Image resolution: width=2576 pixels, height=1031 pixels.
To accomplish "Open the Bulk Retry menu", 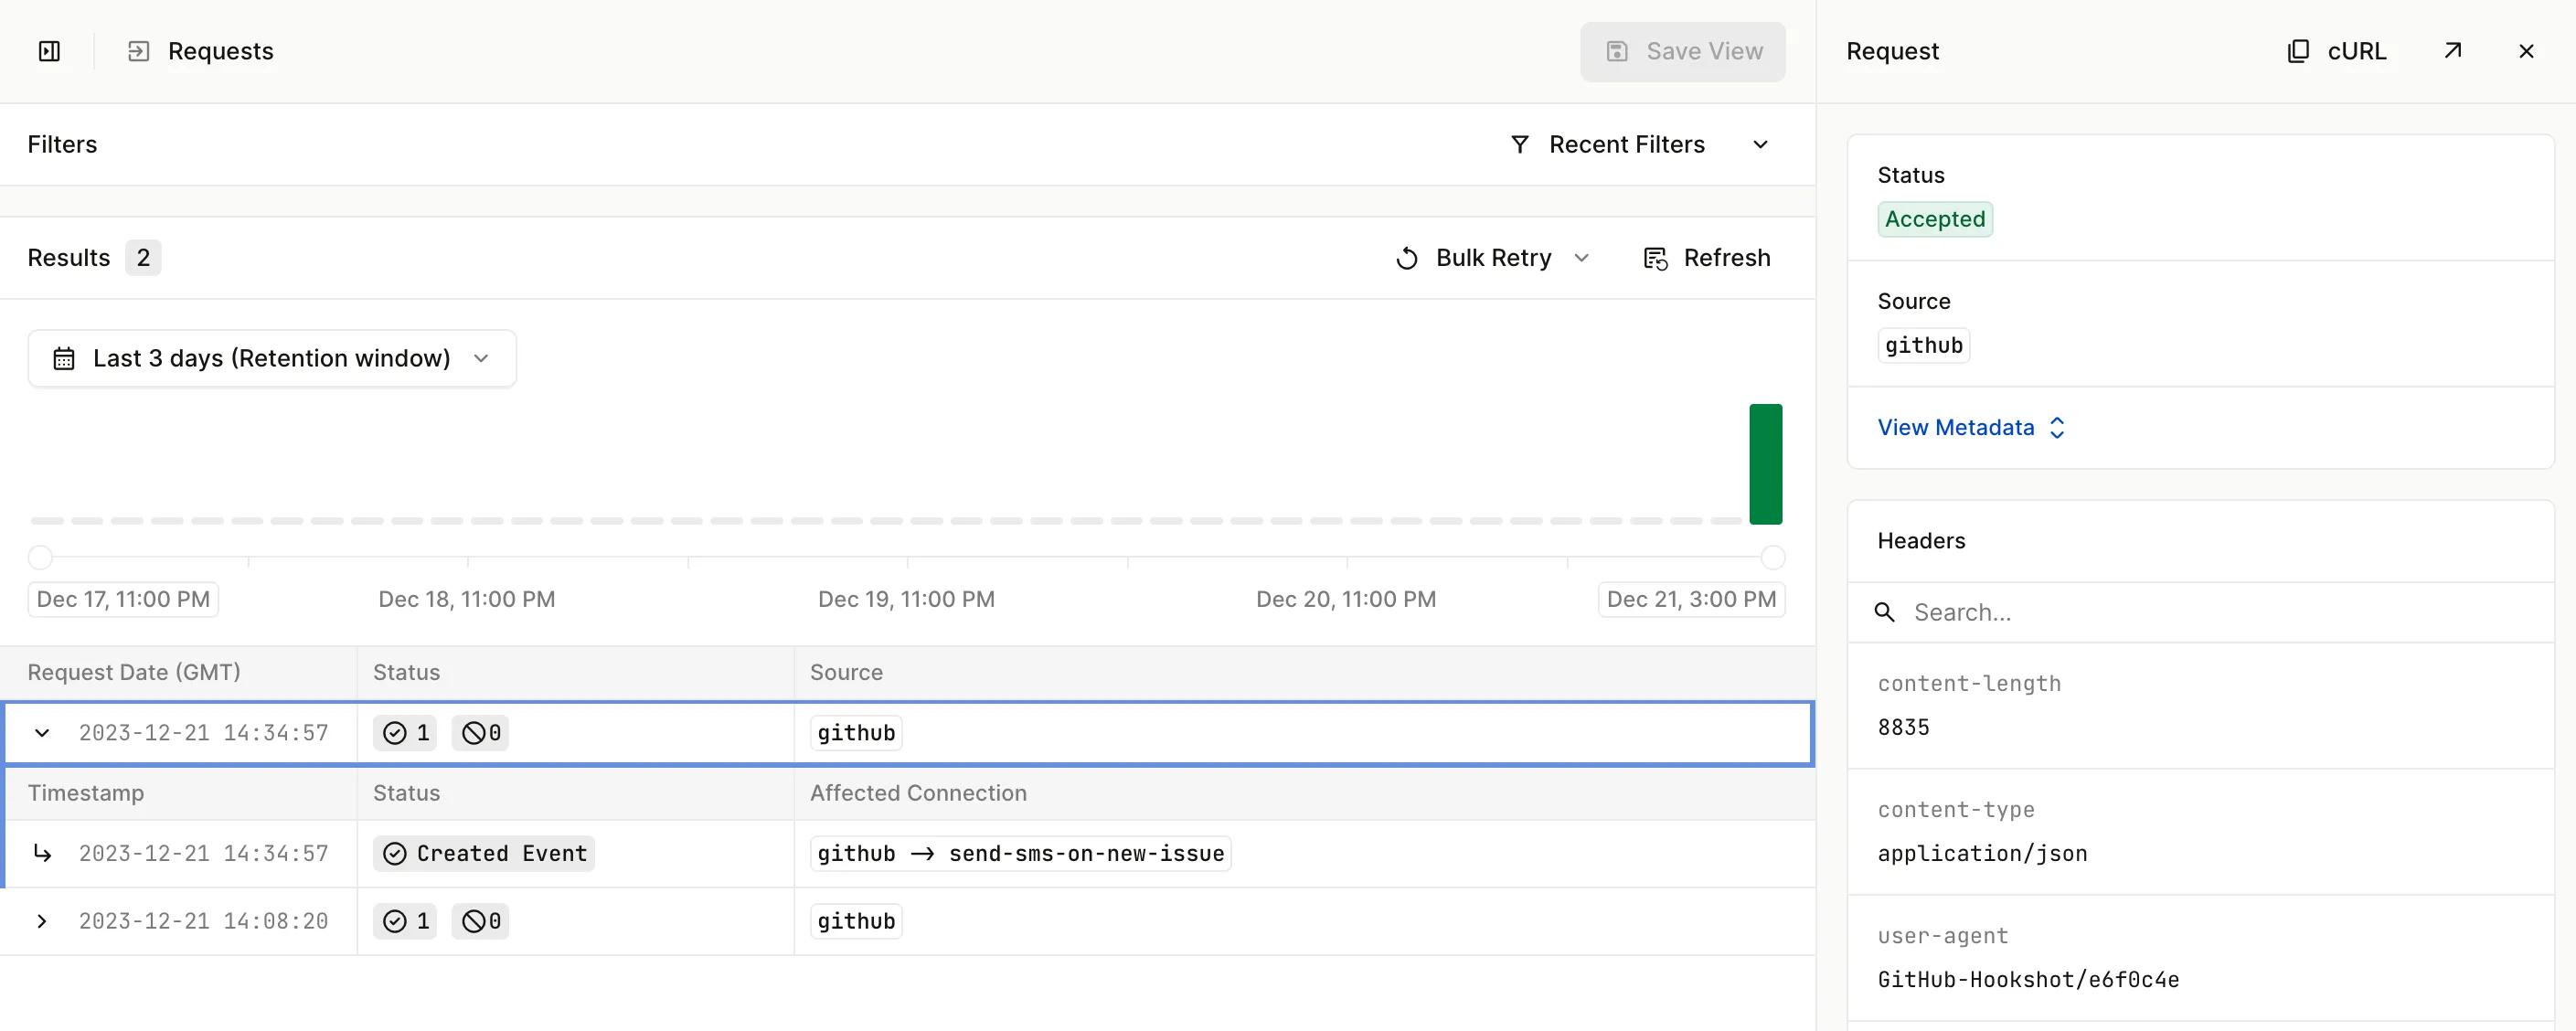I will 1492,258.
